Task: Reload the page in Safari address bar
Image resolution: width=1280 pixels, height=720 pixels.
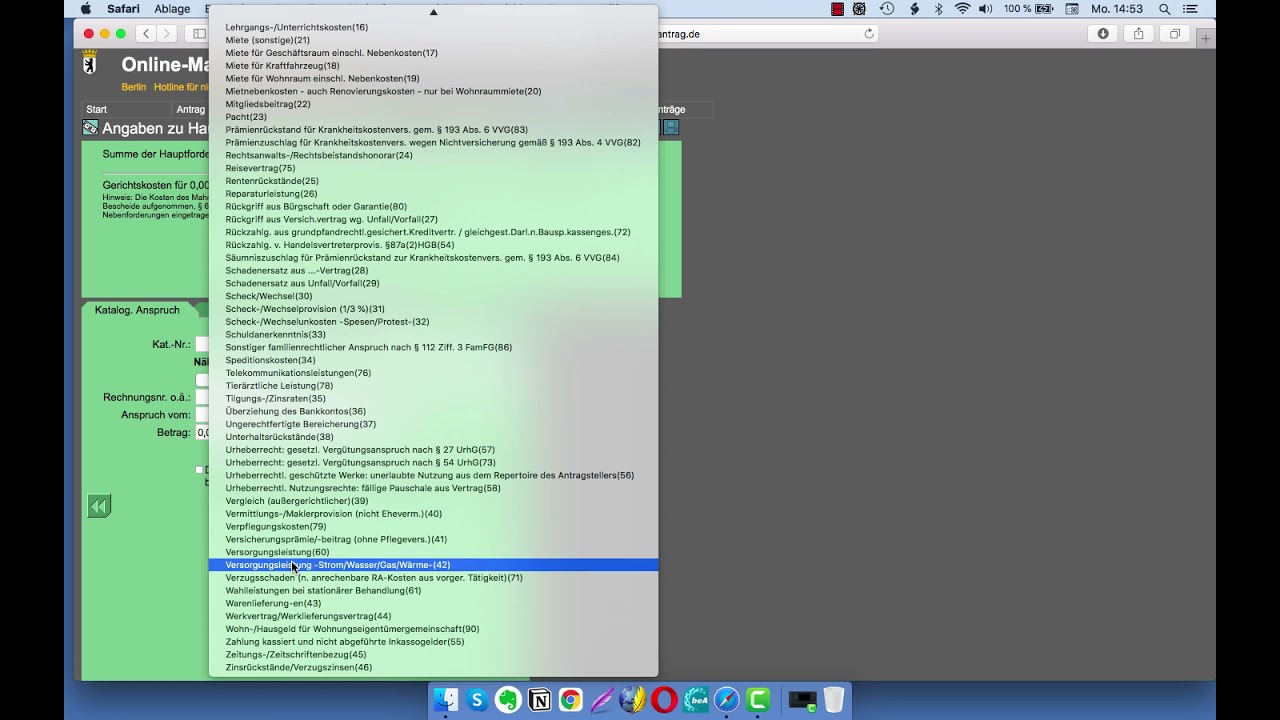Action: [869, 33]
